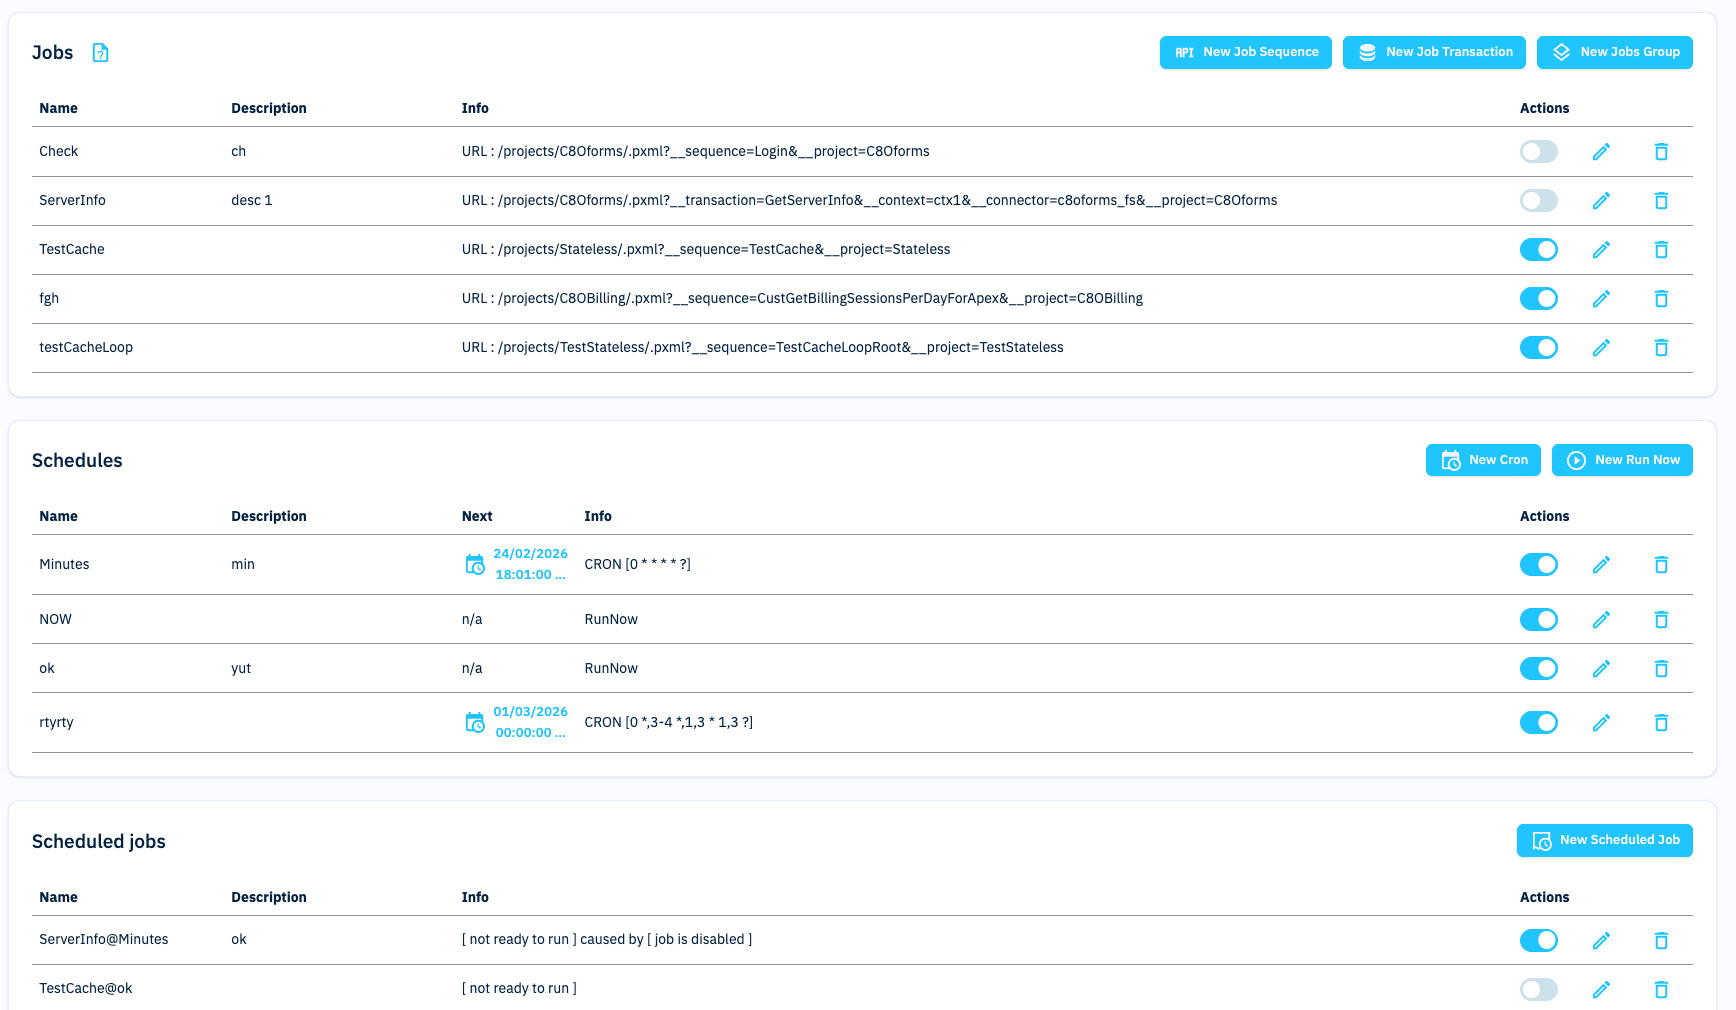Delete the TestCache@ok scheduled job
This screenshot has width=1736, height=1010.
pos(1661,990)
